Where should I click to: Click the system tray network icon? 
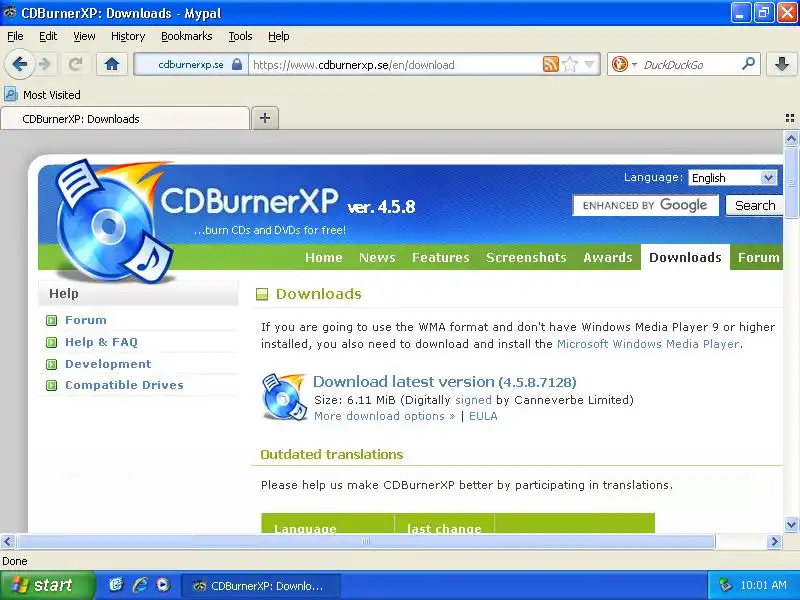[725, 585]
